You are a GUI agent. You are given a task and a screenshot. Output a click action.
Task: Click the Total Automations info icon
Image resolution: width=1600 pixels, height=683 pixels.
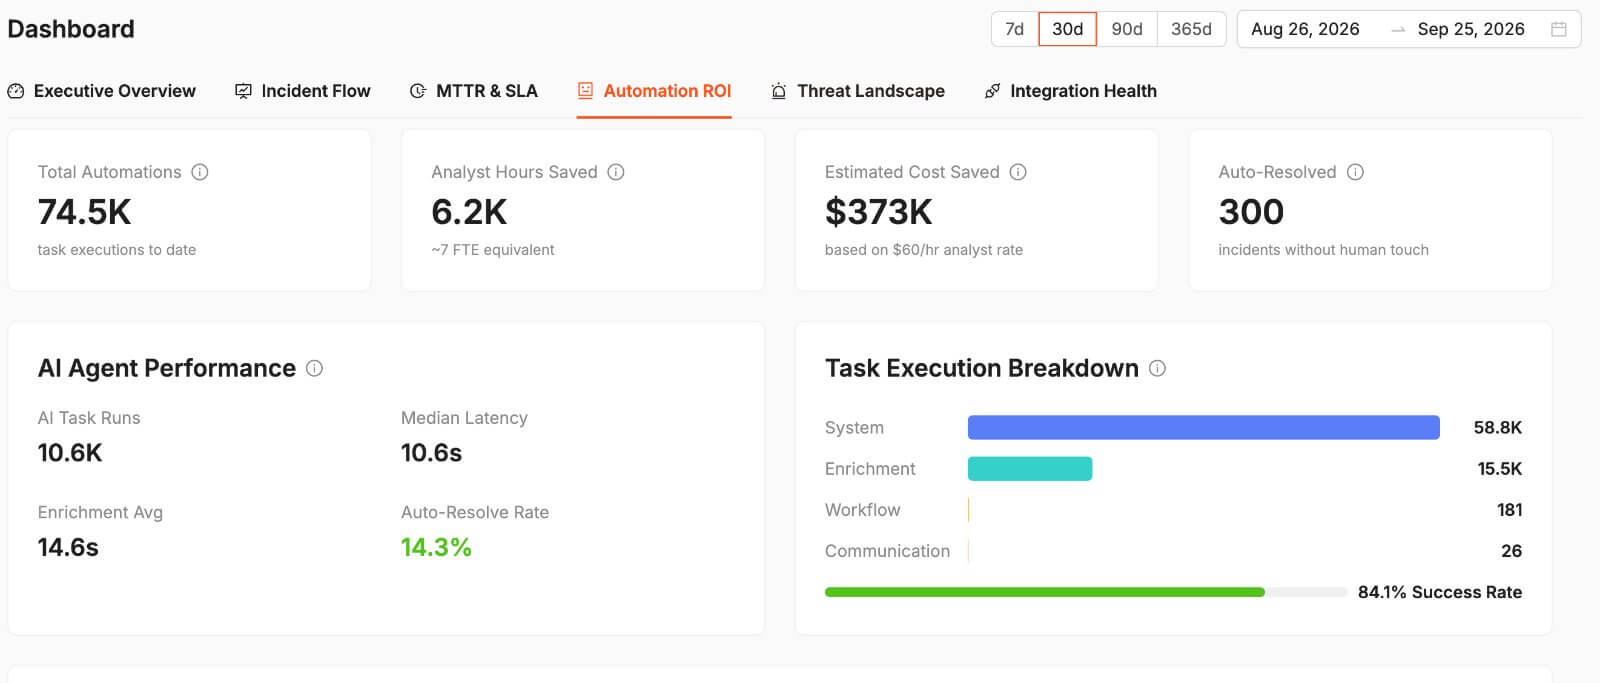pos(200,172)
